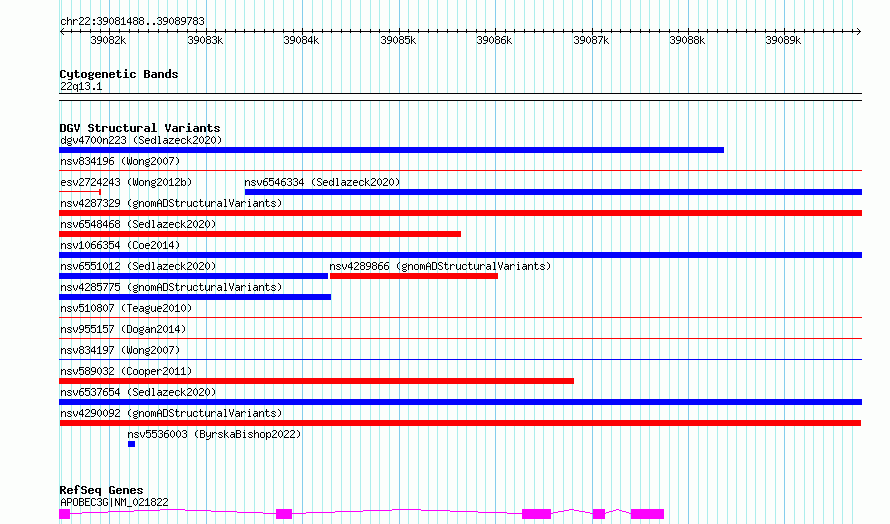This screenshot has height=524, width=890.
Task: Click the nsv589032 (Cooper2011) label
Action: coord(126,371)
